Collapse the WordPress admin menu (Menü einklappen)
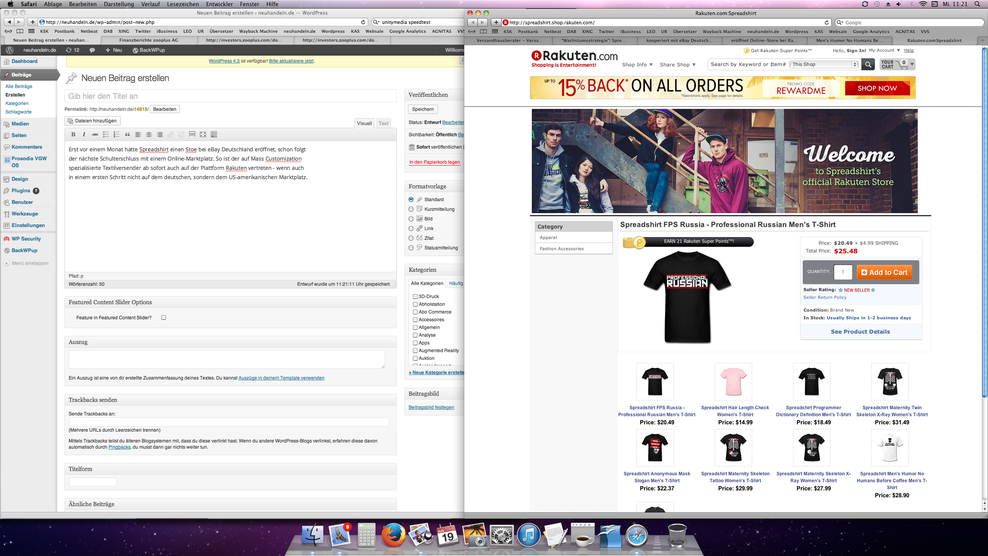The image size is (988, 556). pos(26,263)
